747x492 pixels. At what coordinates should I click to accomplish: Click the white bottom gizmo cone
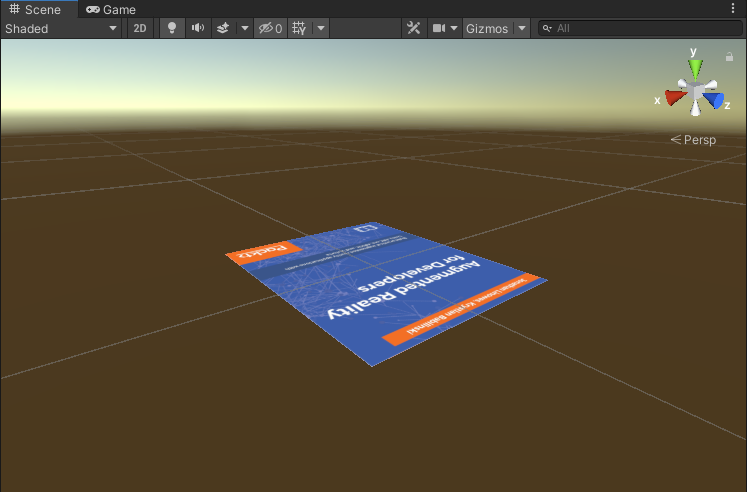coord(696,108)
